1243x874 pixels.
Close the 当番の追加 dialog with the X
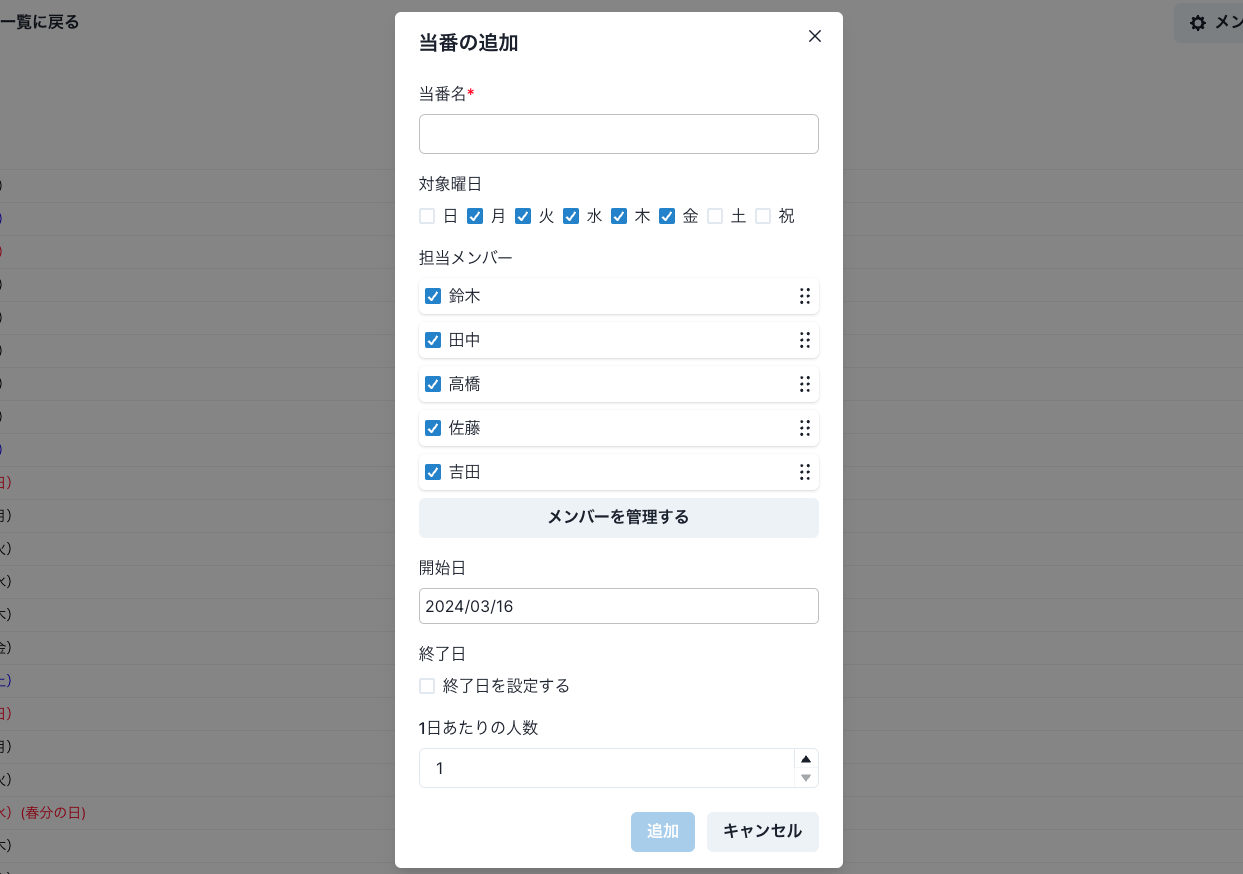(814, 36)
